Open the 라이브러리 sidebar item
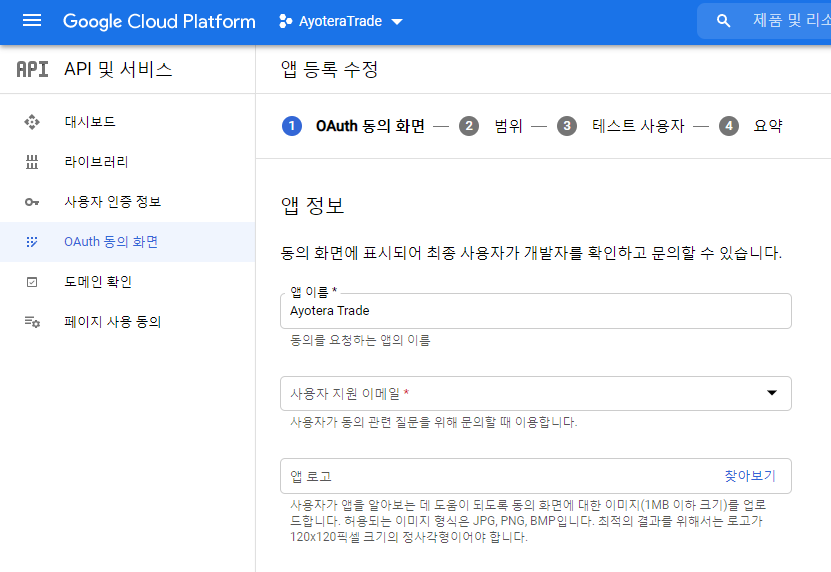This screenshot has width=831, height=572. click(127, 162)
